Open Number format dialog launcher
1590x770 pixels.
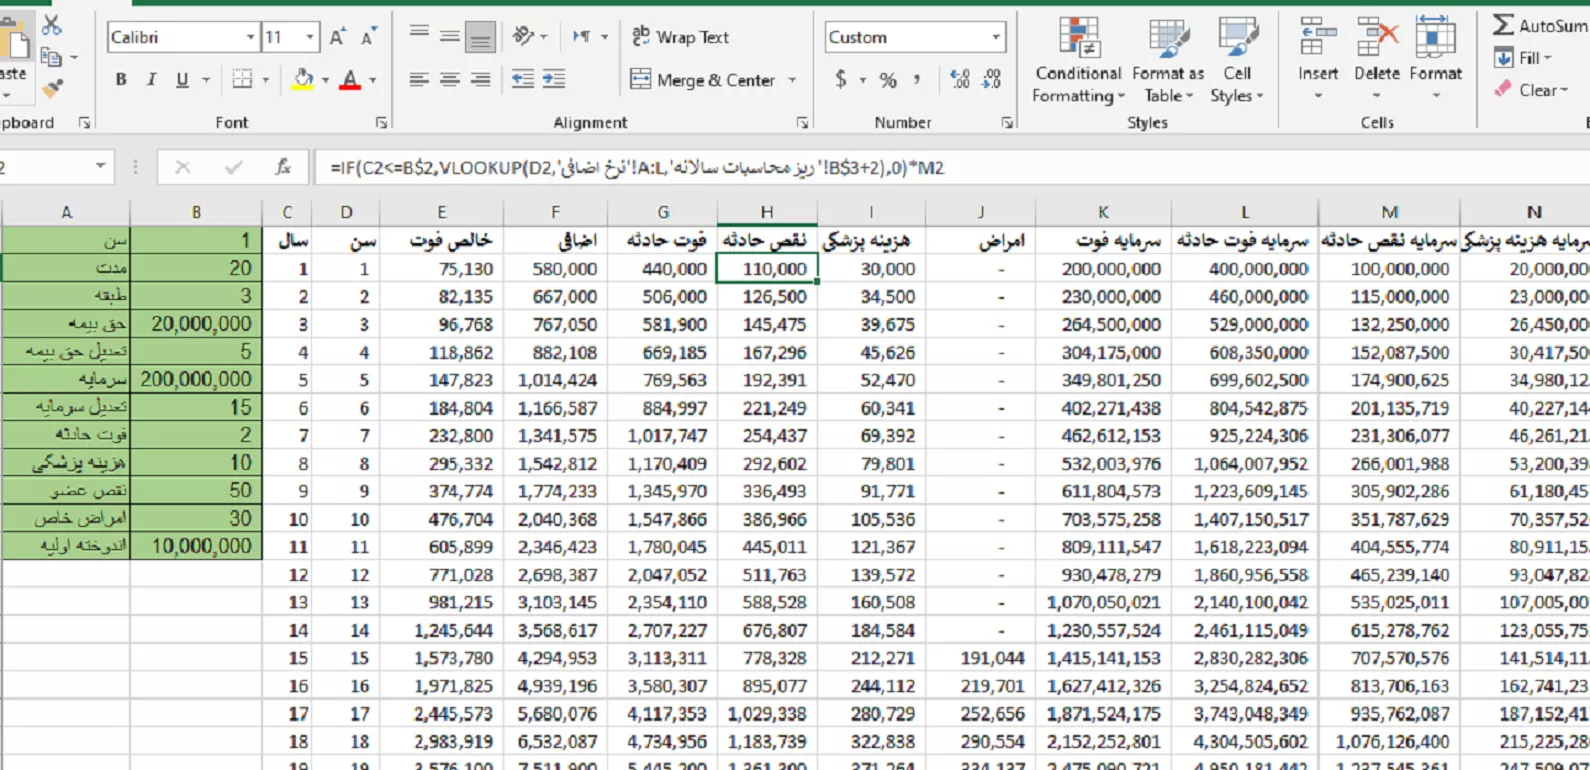click(1007, 123)
